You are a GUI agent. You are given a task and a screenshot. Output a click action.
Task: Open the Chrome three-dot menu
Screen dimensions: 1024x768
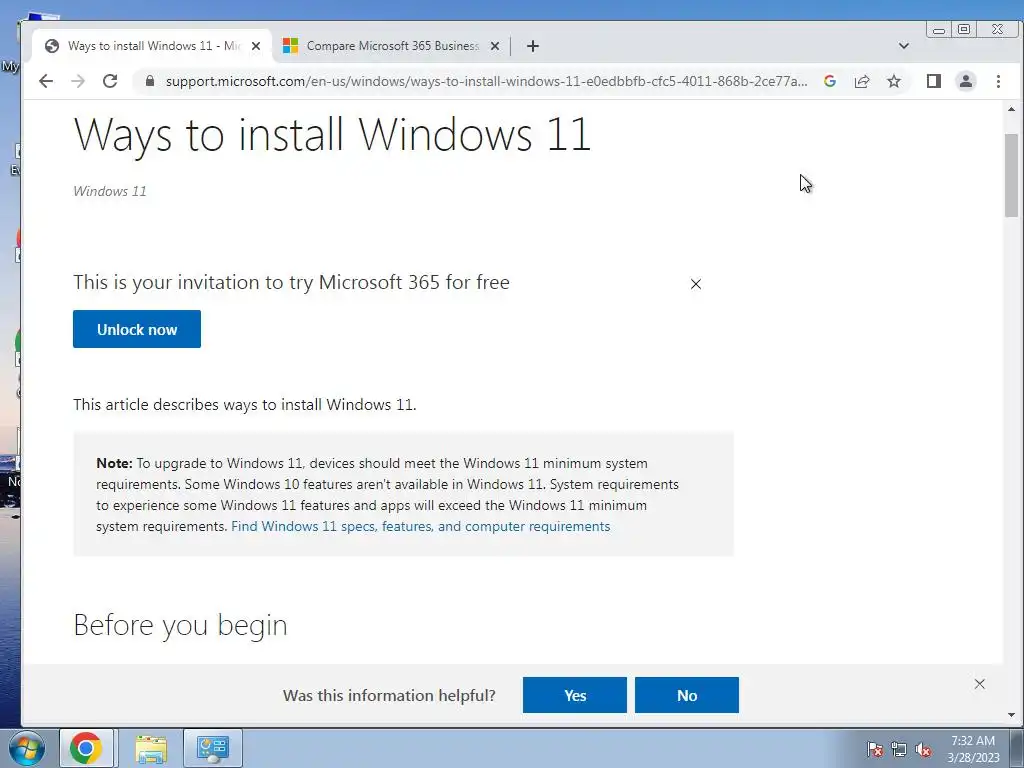tap(998, 81)
